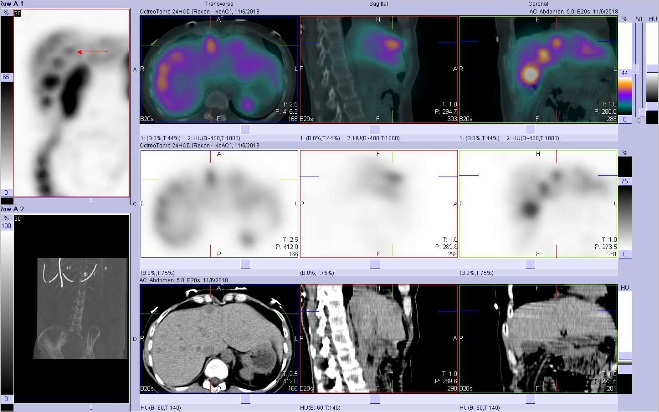Image resolution: width=659 pixels, height=412 pixels.
Task: Select the '0' lower handle on Row A 1 scale
Action: 7,193
